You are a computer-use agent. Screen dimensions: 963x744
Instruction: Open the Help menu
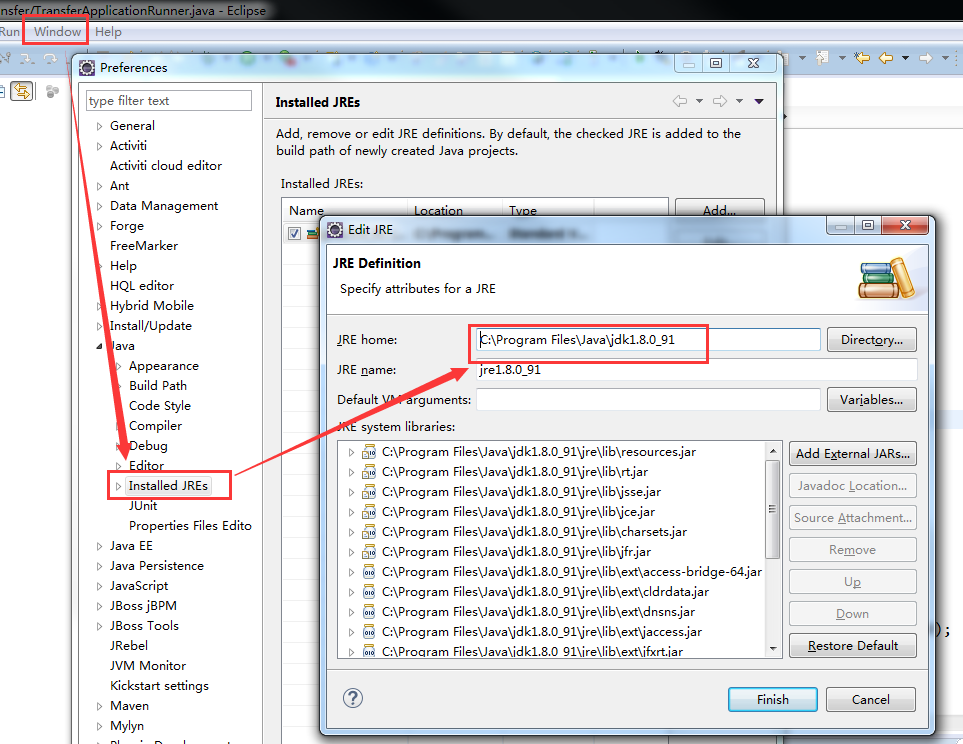click(108, 31)
